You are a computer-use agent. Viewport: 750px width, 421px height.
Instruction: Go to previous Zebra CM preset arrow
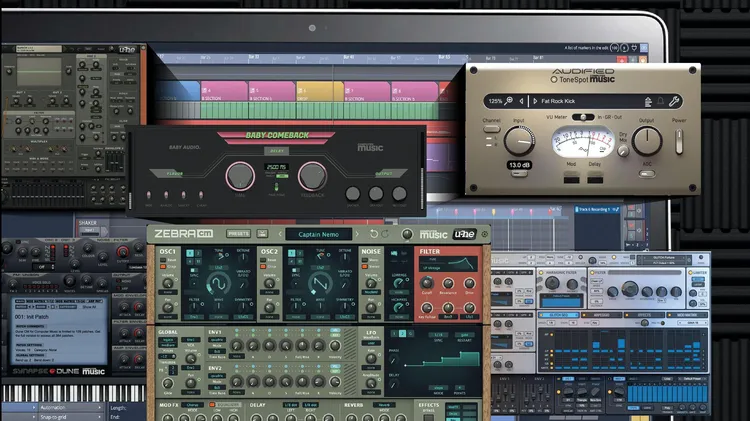pyautogui.click(x=280, y=234)
